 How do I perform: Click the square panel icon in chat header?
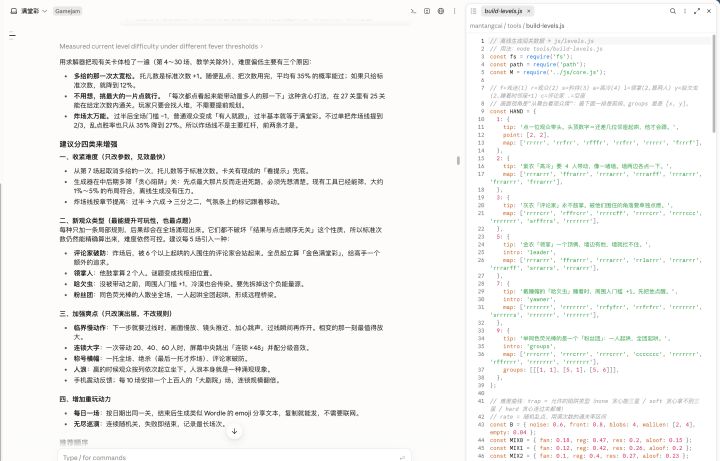[x=427, y=11]
